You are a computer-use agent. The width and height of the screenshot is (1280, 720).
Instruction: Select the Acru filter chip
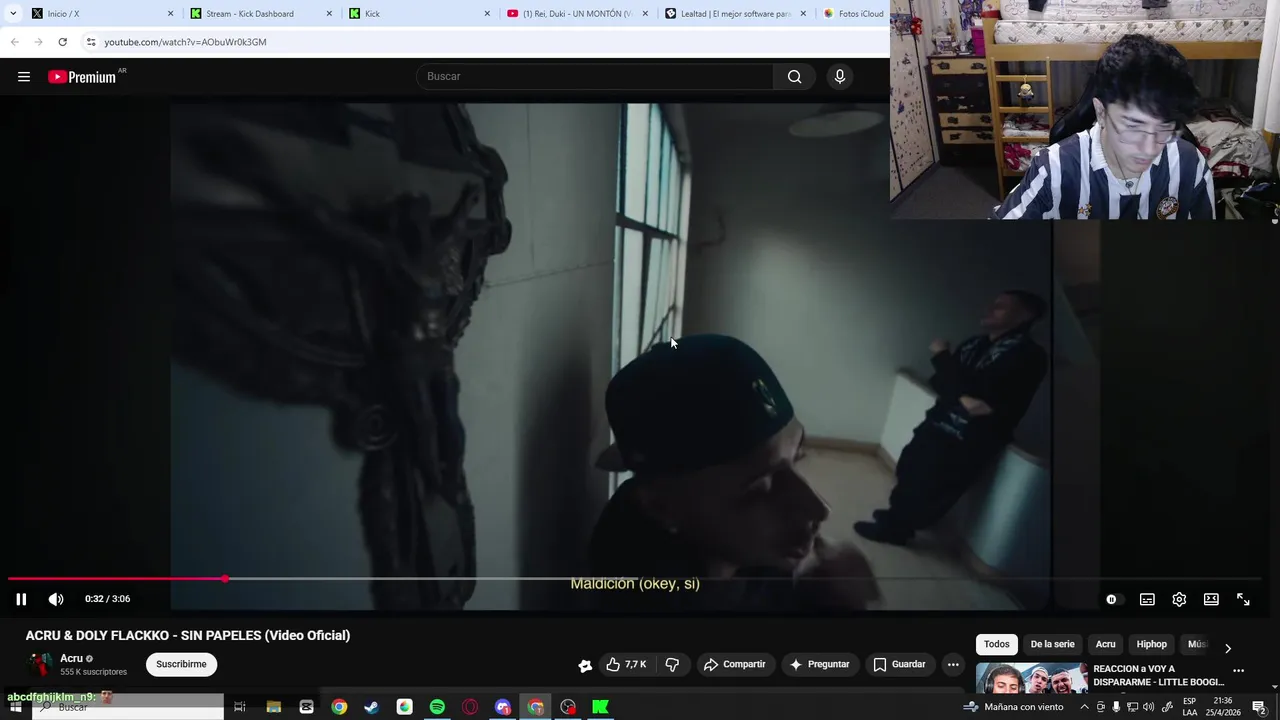coord(1105,644)
